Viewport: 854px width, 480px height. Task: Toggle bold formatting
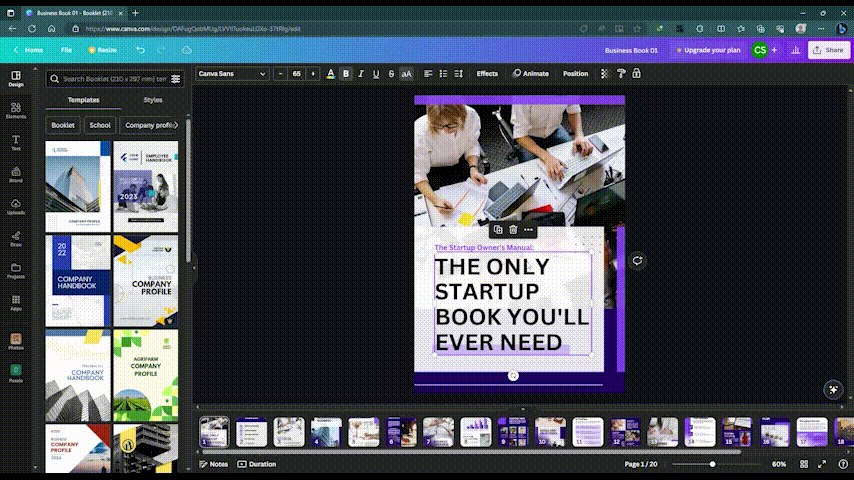[346, 74]
